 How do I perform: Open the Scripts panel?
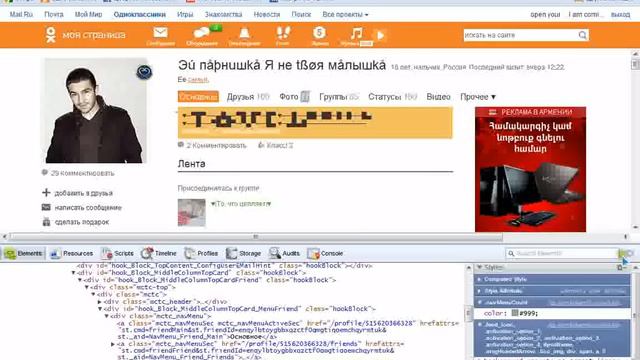point(118,253)
